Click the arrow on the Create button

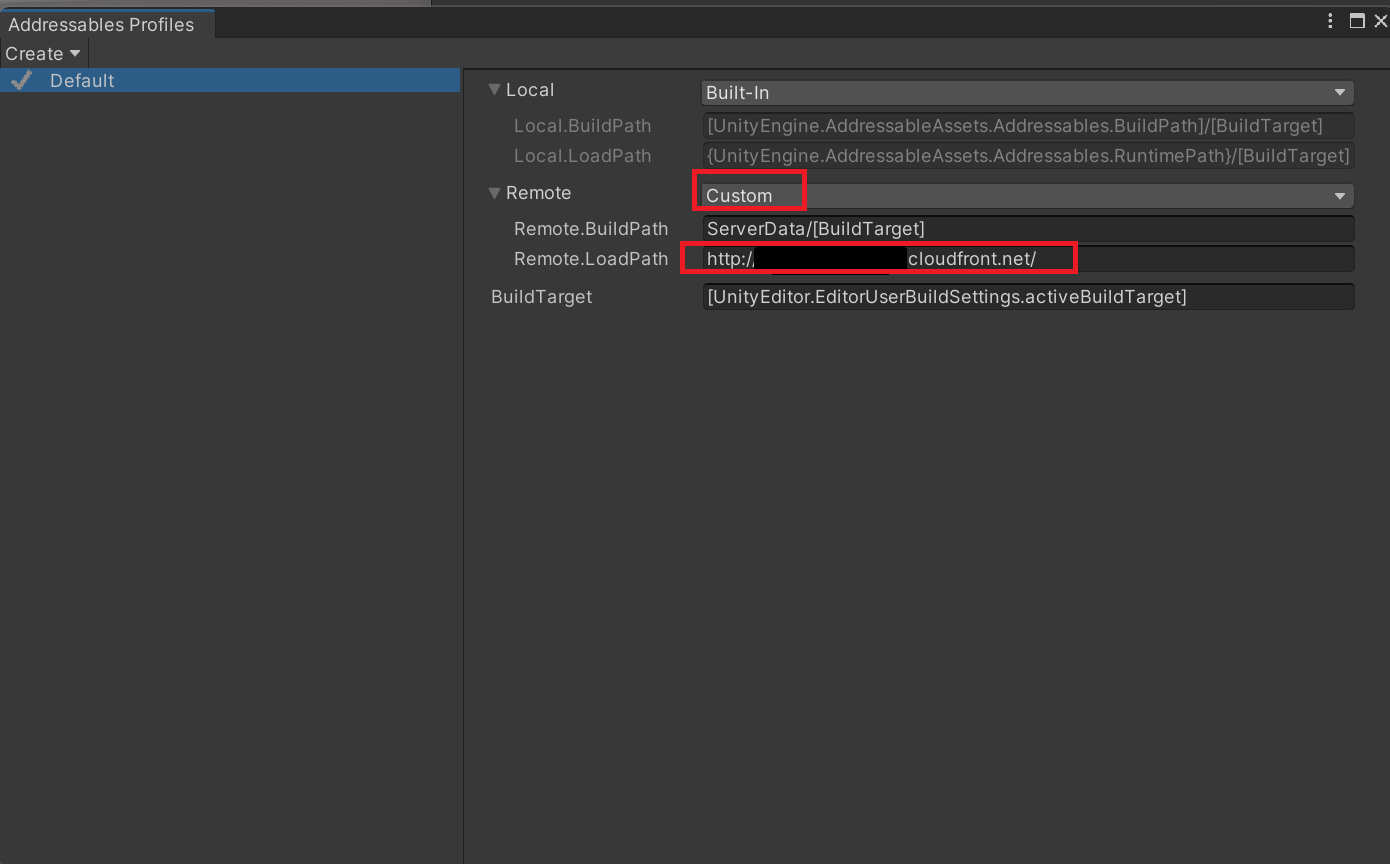[74, 53]
